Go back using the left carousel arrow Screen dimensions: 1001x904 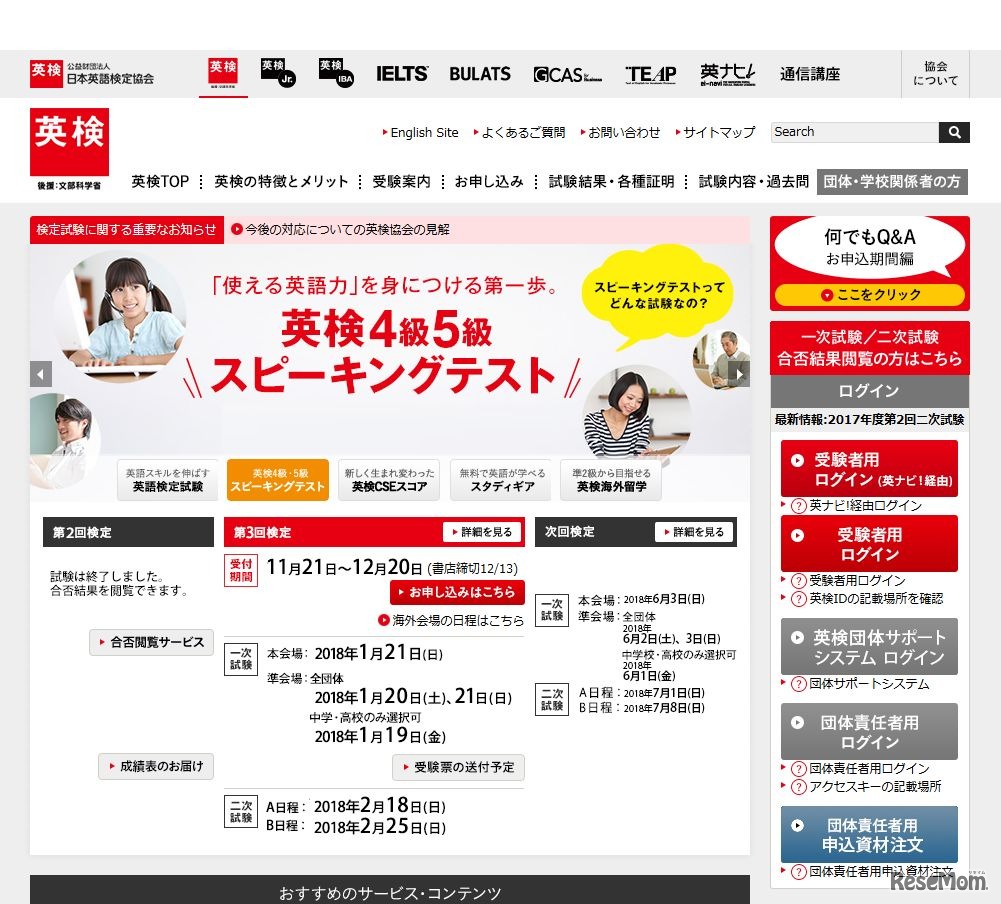[41, 373]
